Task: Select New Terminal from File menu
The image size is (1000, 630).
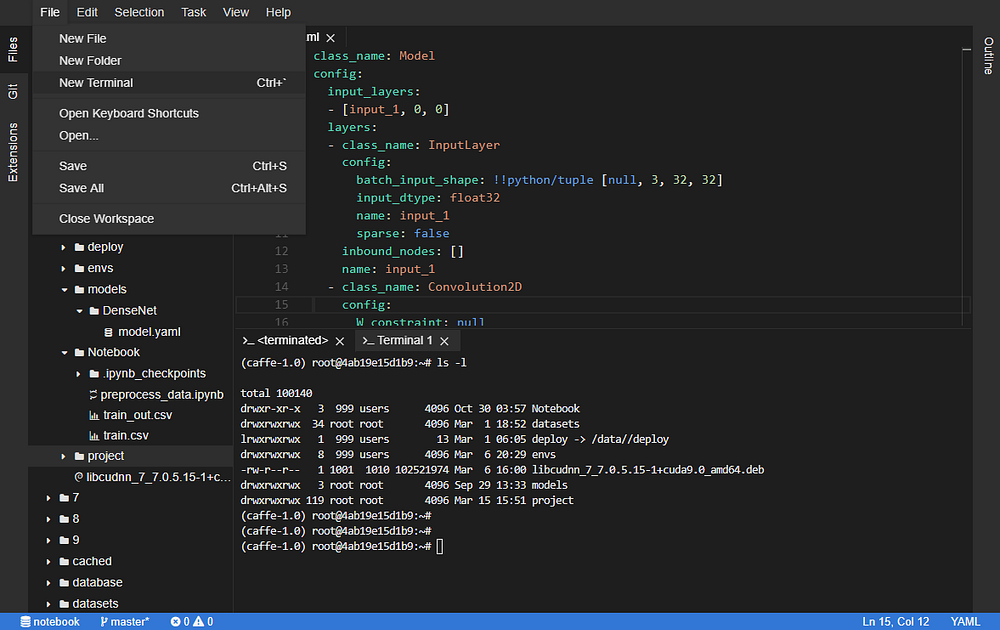Action: pyautogui.click(x=96, y=83)
